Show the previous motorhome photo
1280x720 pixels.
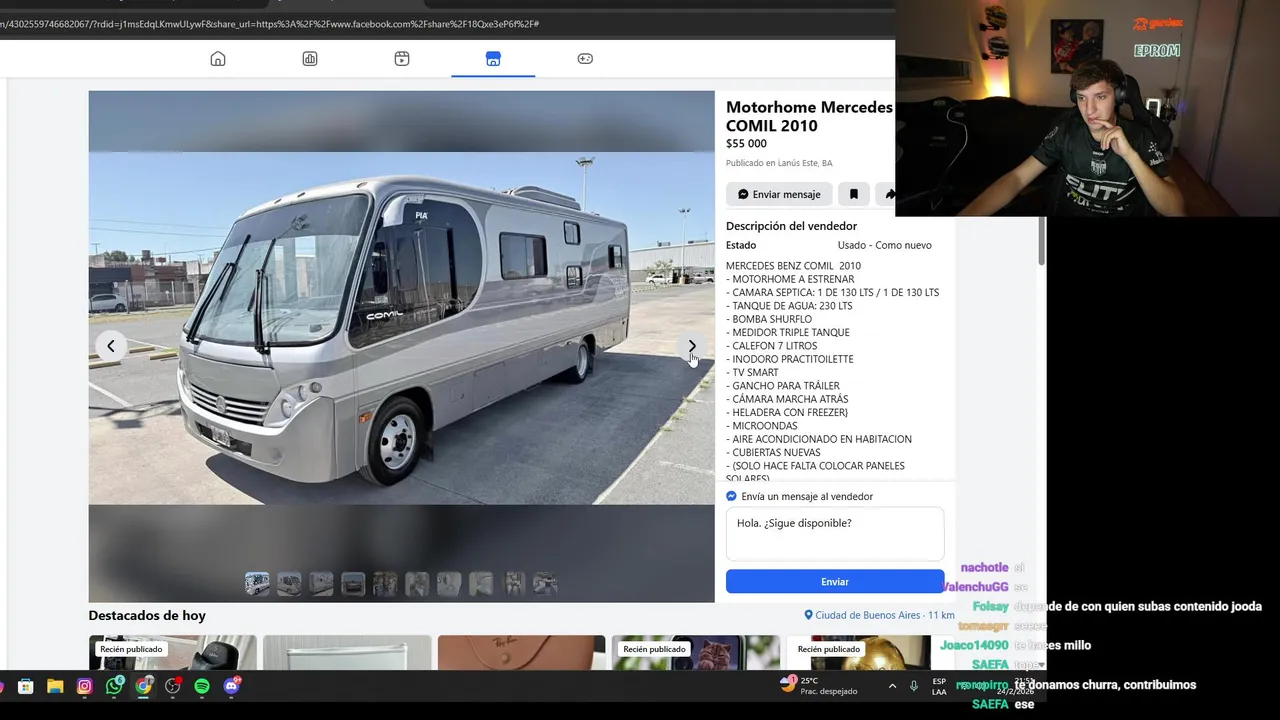111,346
